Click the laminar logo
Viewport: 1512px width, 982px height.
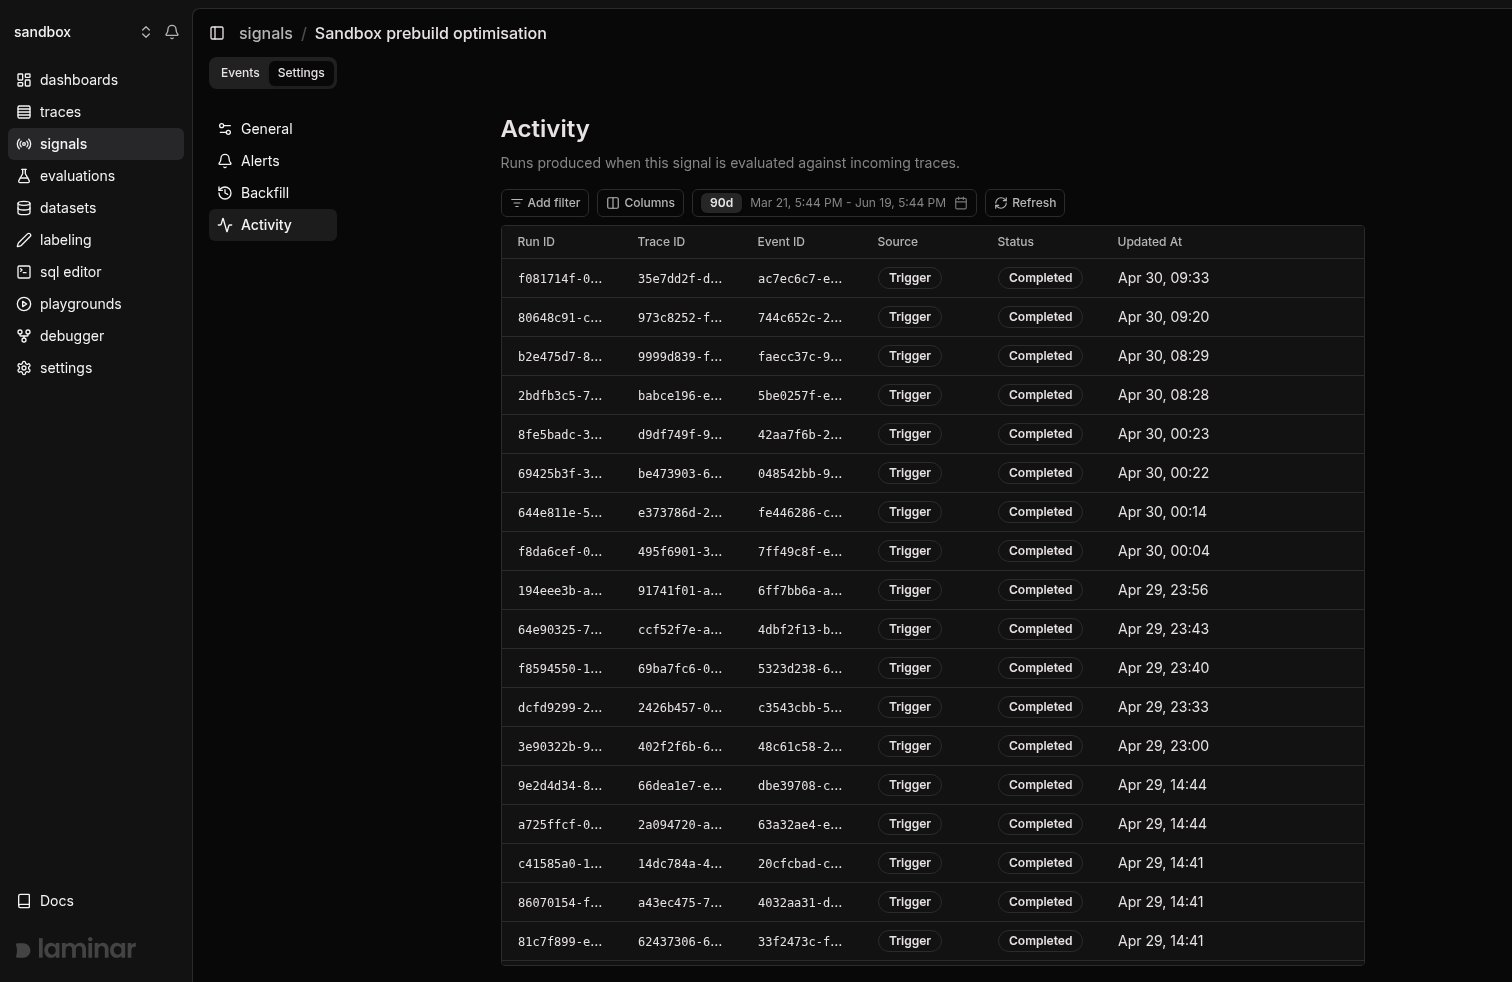(76, 949)
